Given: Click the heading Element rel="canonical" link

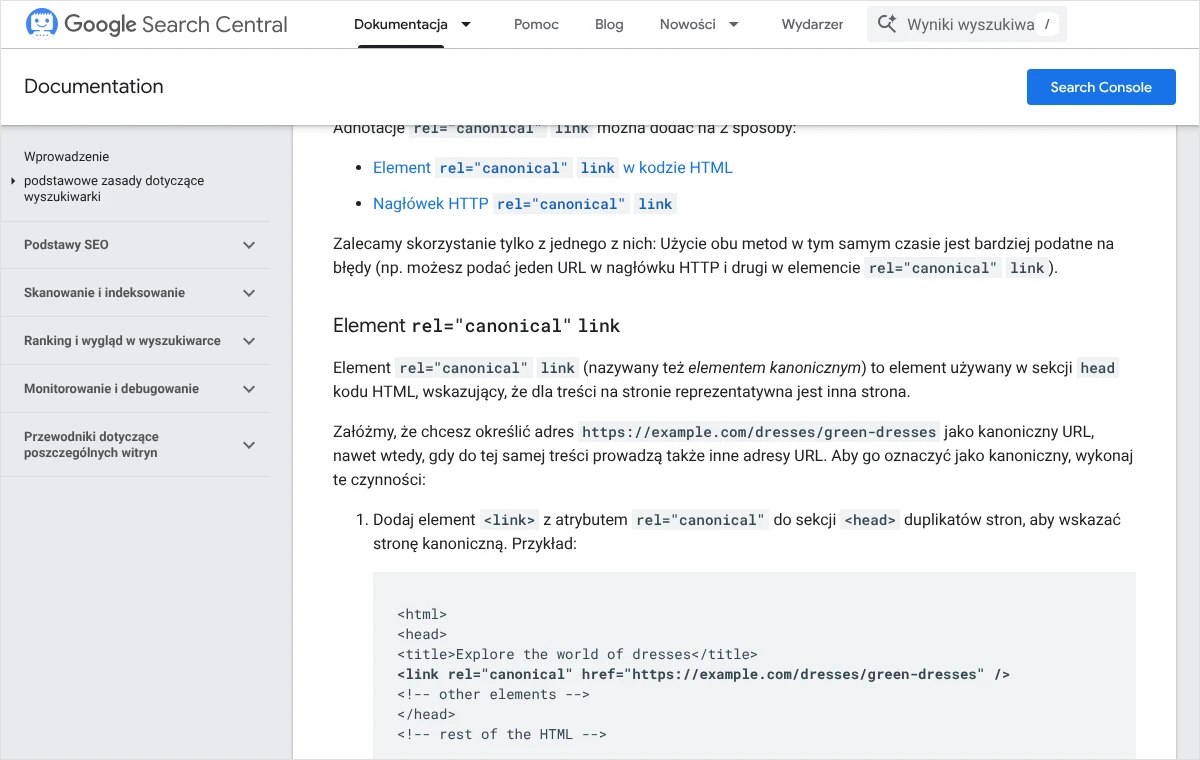Looking at the screenshot, I should click(477, 325).
